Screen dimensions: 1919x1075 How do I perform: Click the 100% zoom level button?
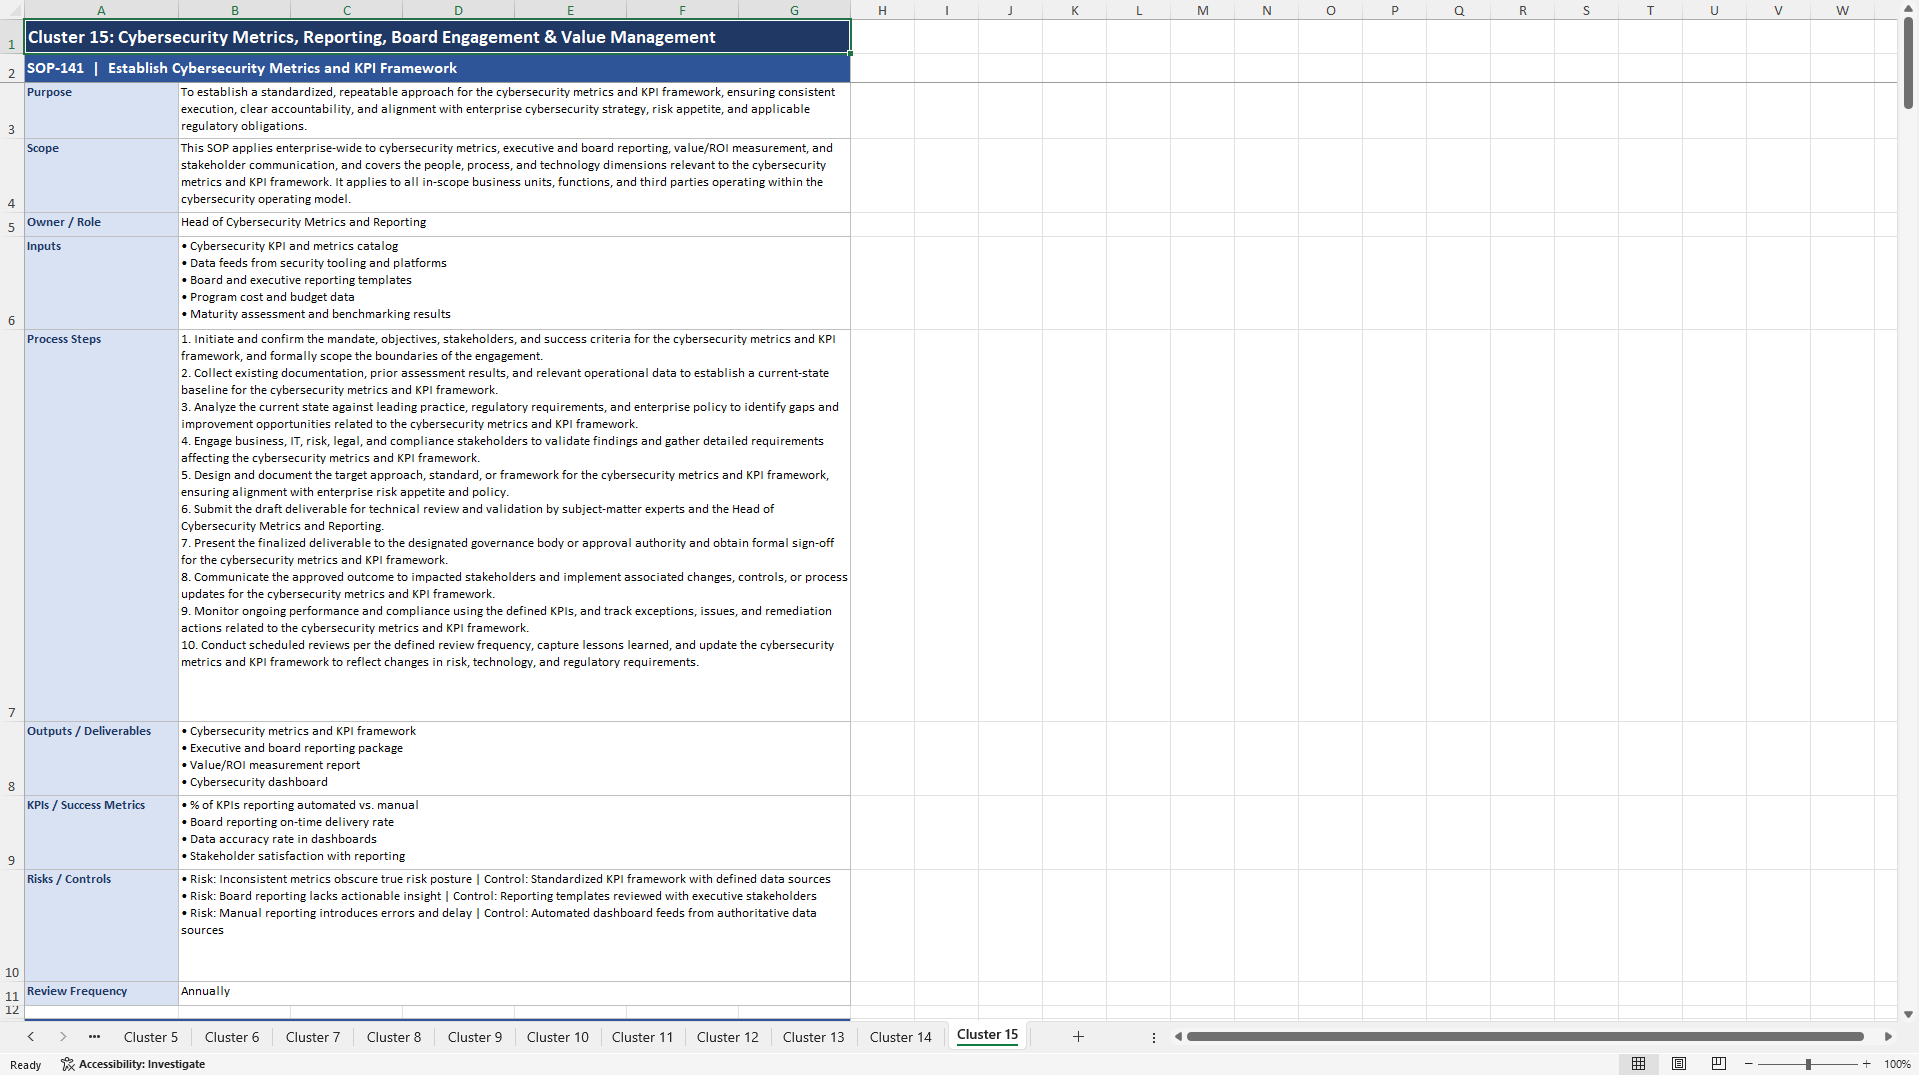[1897, 1064]
